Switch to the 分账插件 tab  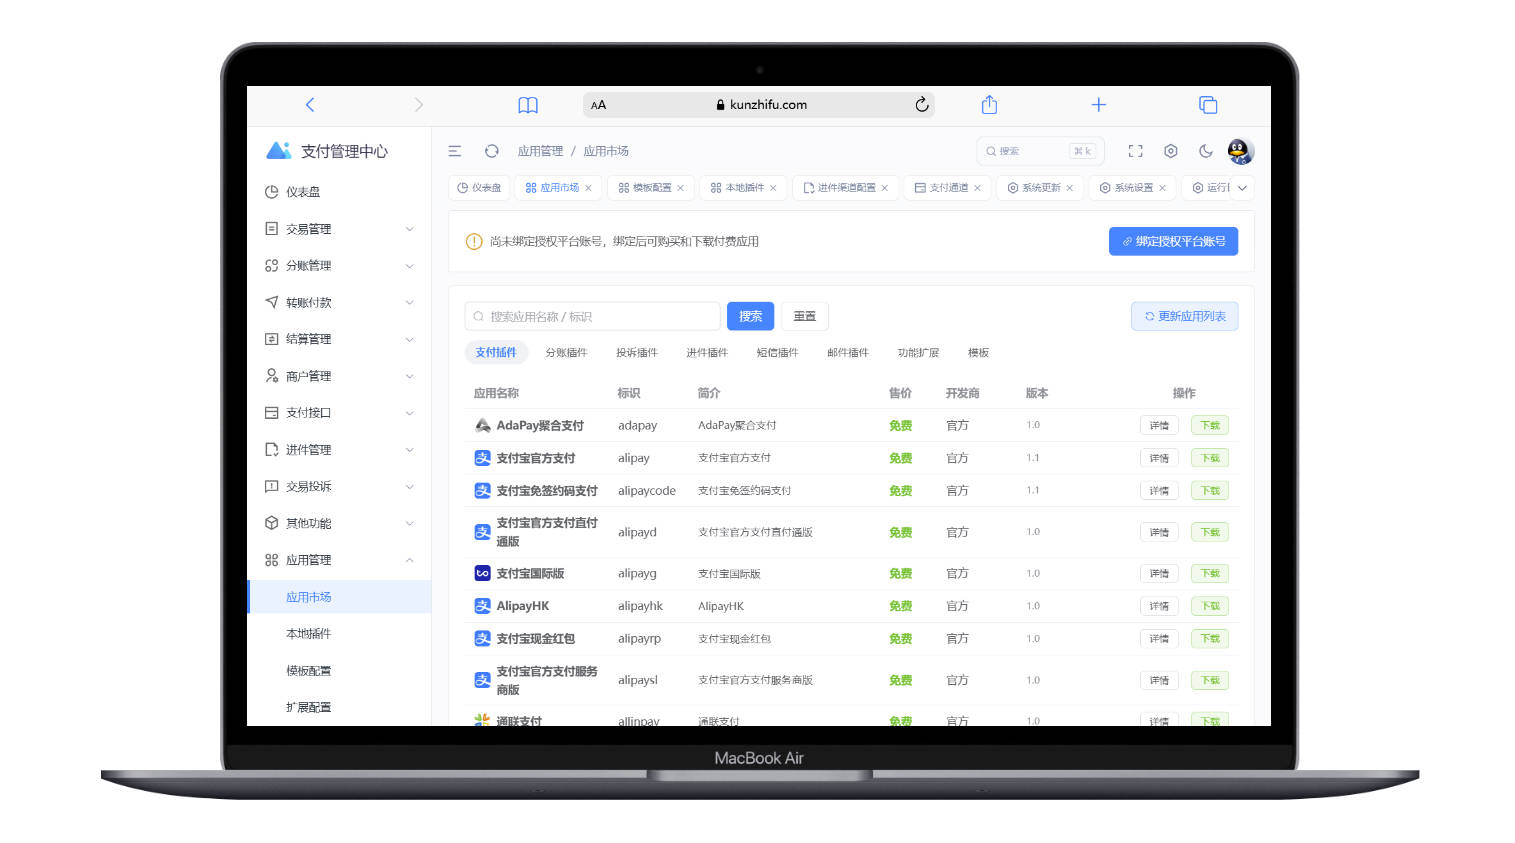point(567,352)
